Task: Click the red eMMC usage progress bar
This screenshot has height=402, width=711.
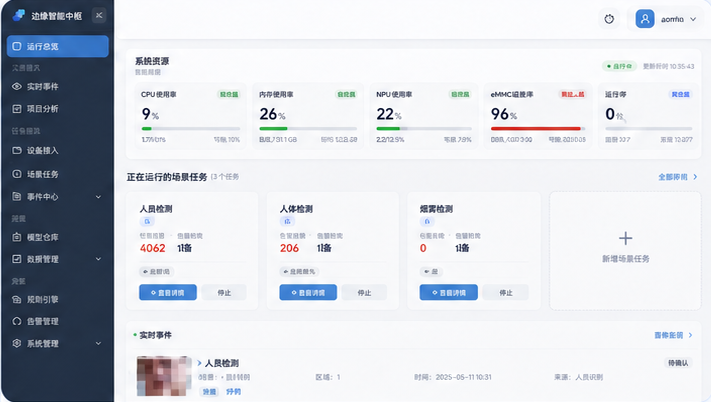Action: point(538,129)
